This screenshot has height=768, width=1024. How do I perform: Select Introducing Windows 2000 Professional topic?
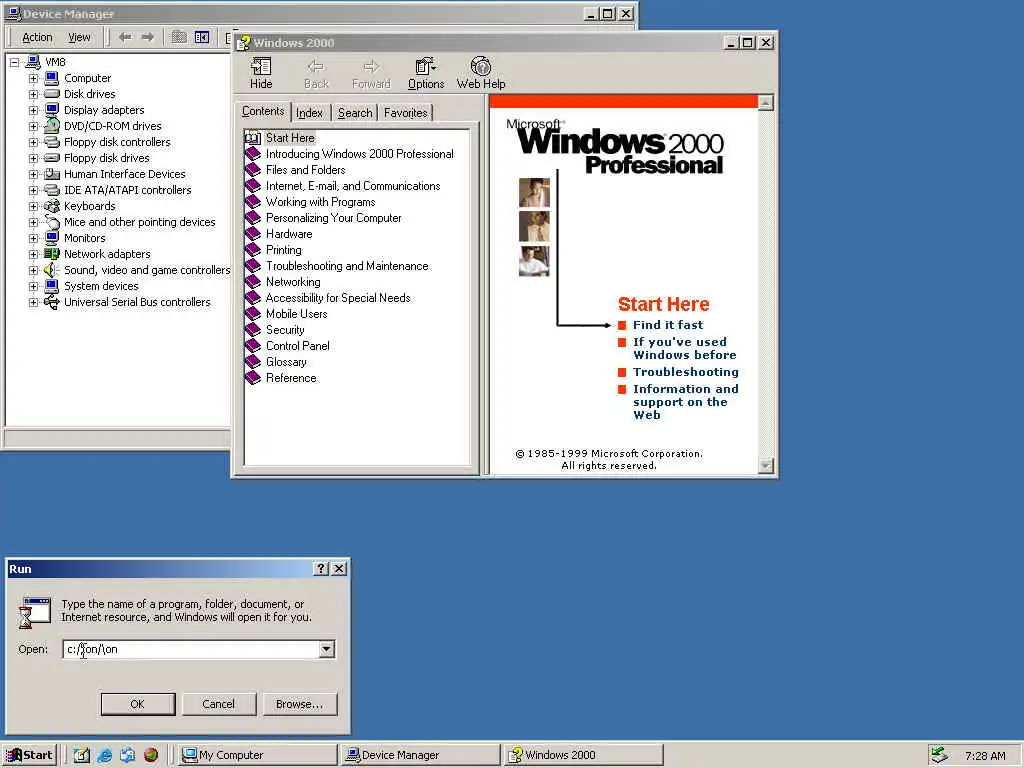359,154
